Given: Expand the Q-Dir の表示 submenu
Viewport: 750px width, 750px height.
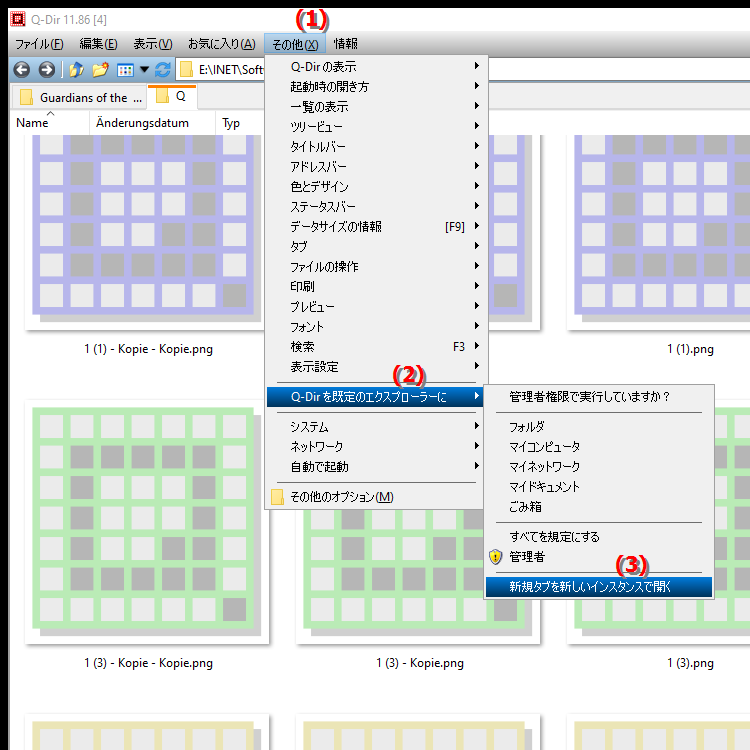Looking at the screenshot, I should (x=375, y=66).
